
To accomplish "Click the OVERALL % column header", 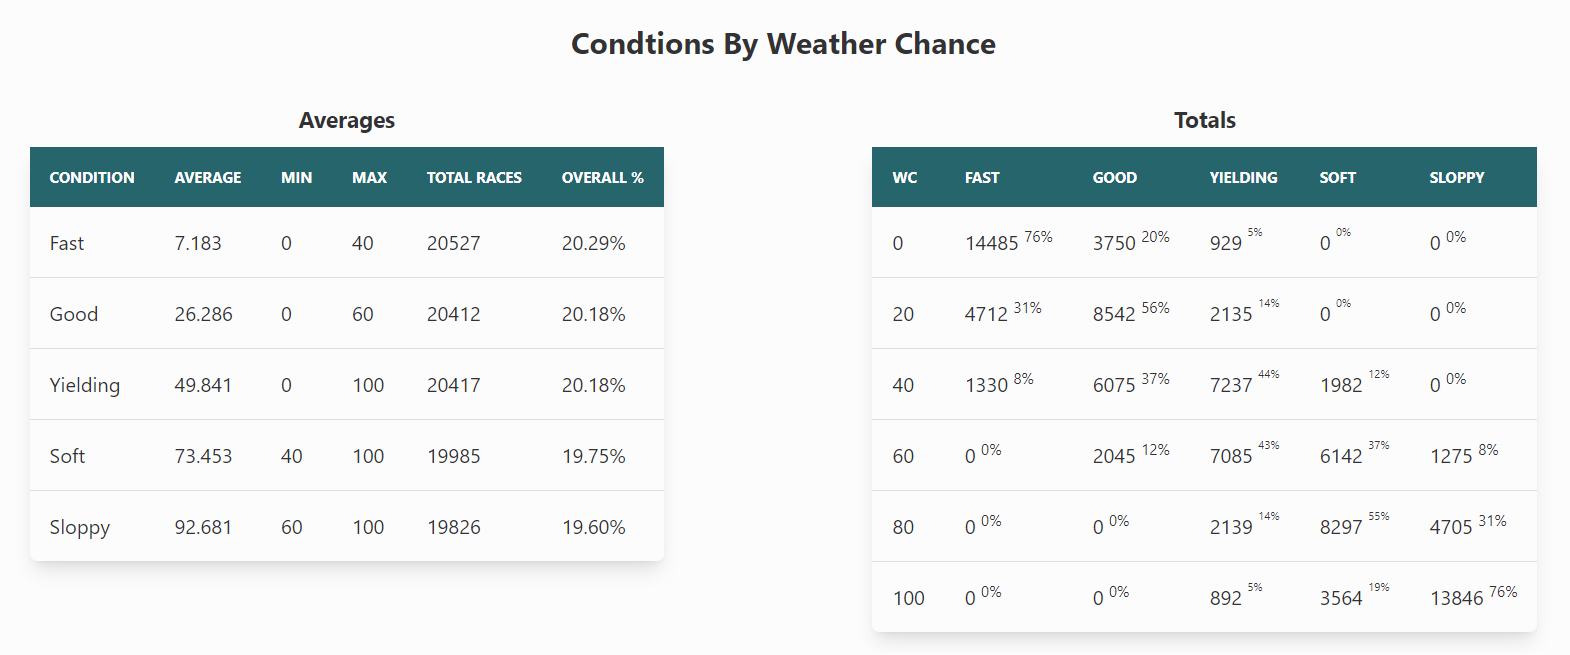I will click(x=602, y=178).
